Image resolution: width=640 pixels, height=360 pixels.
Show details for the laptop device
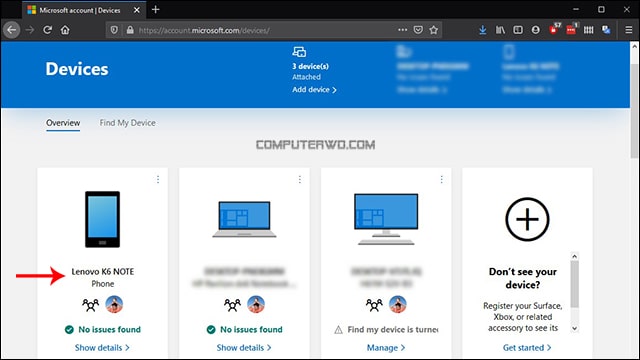(x=244, y=348)
